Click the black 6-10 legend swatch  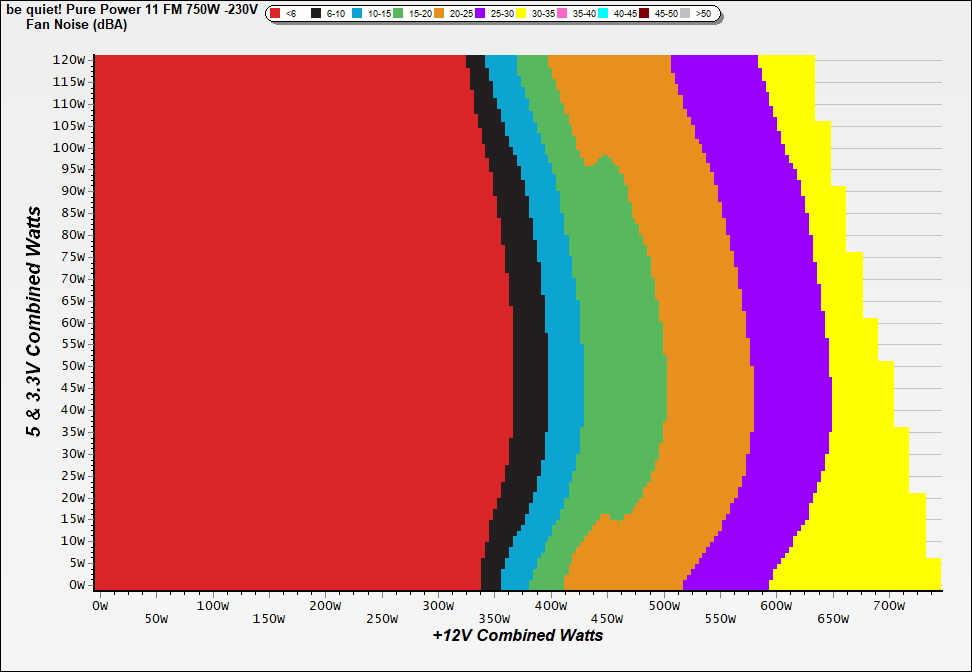(x=317, y=14)
